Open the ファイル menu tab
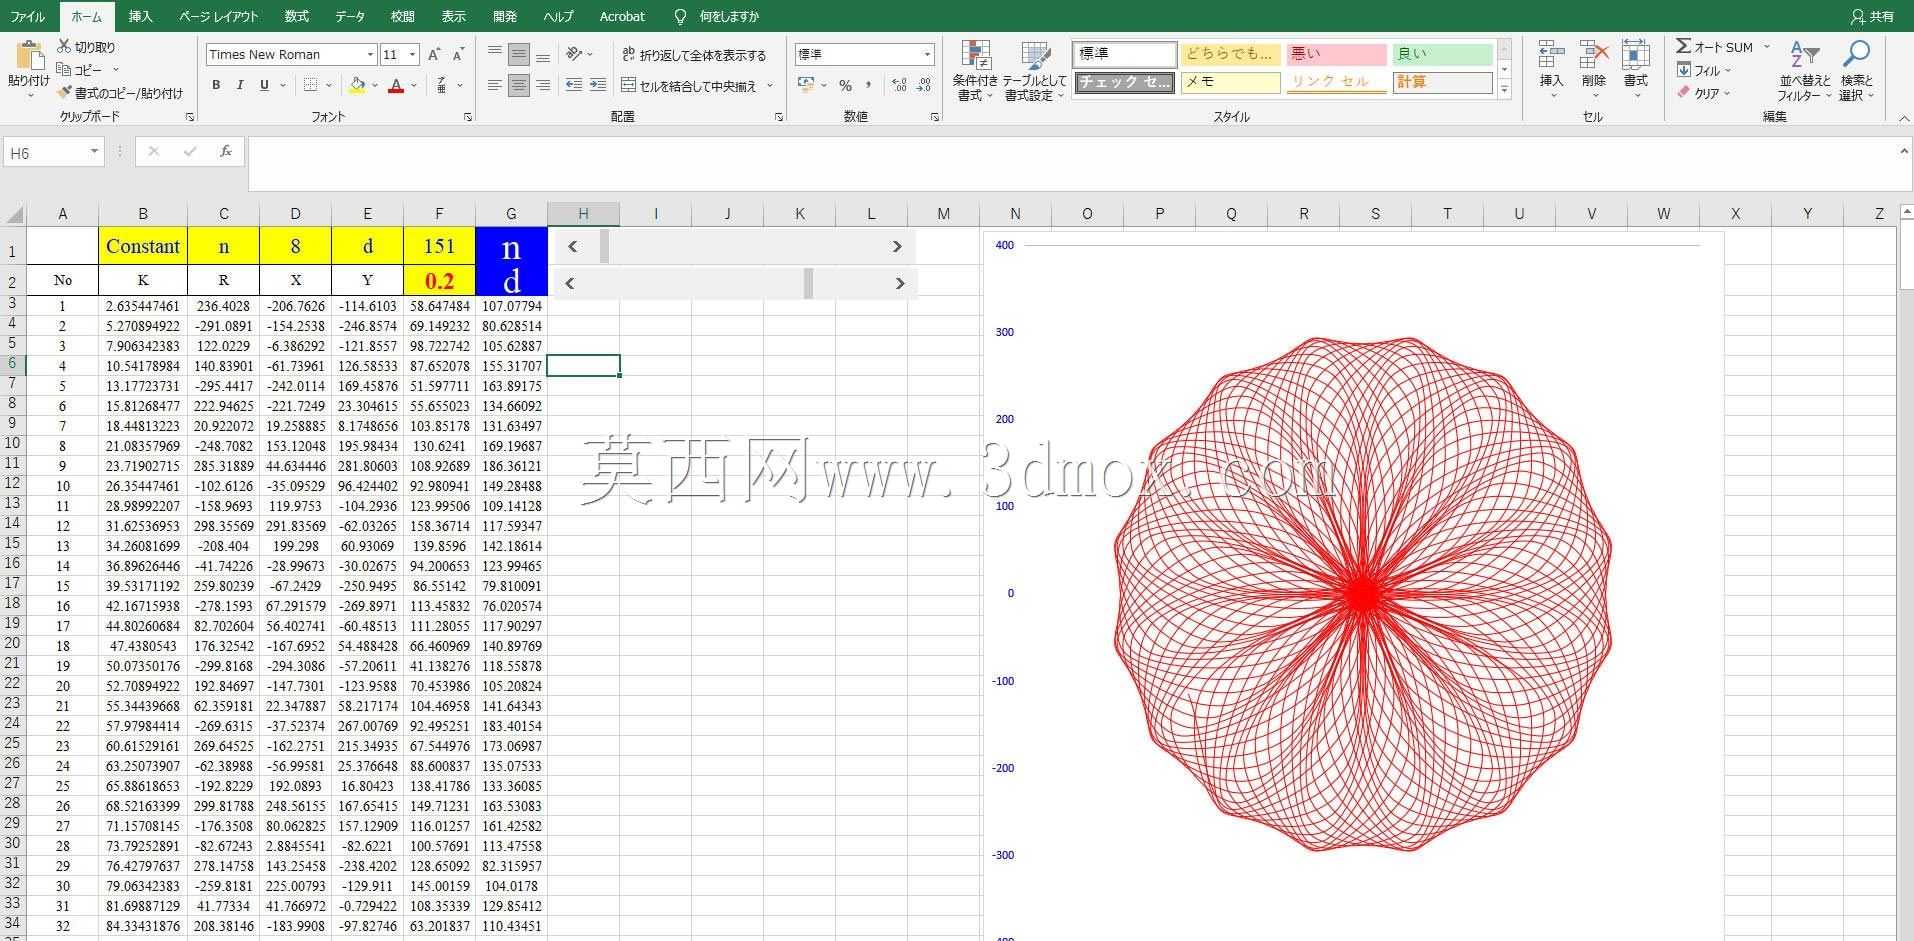1914x941 pixels. (27, 16)
